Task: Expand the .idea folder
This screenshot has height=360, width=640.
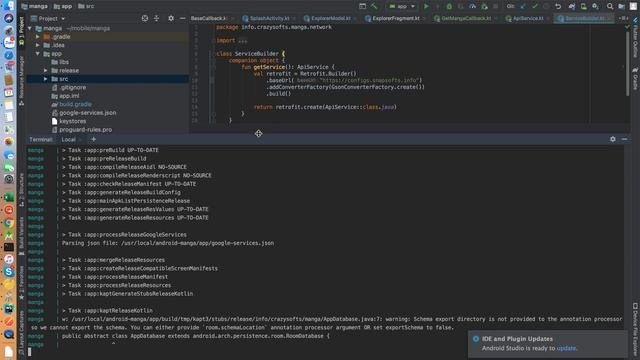Action: [x=38, y=45]
